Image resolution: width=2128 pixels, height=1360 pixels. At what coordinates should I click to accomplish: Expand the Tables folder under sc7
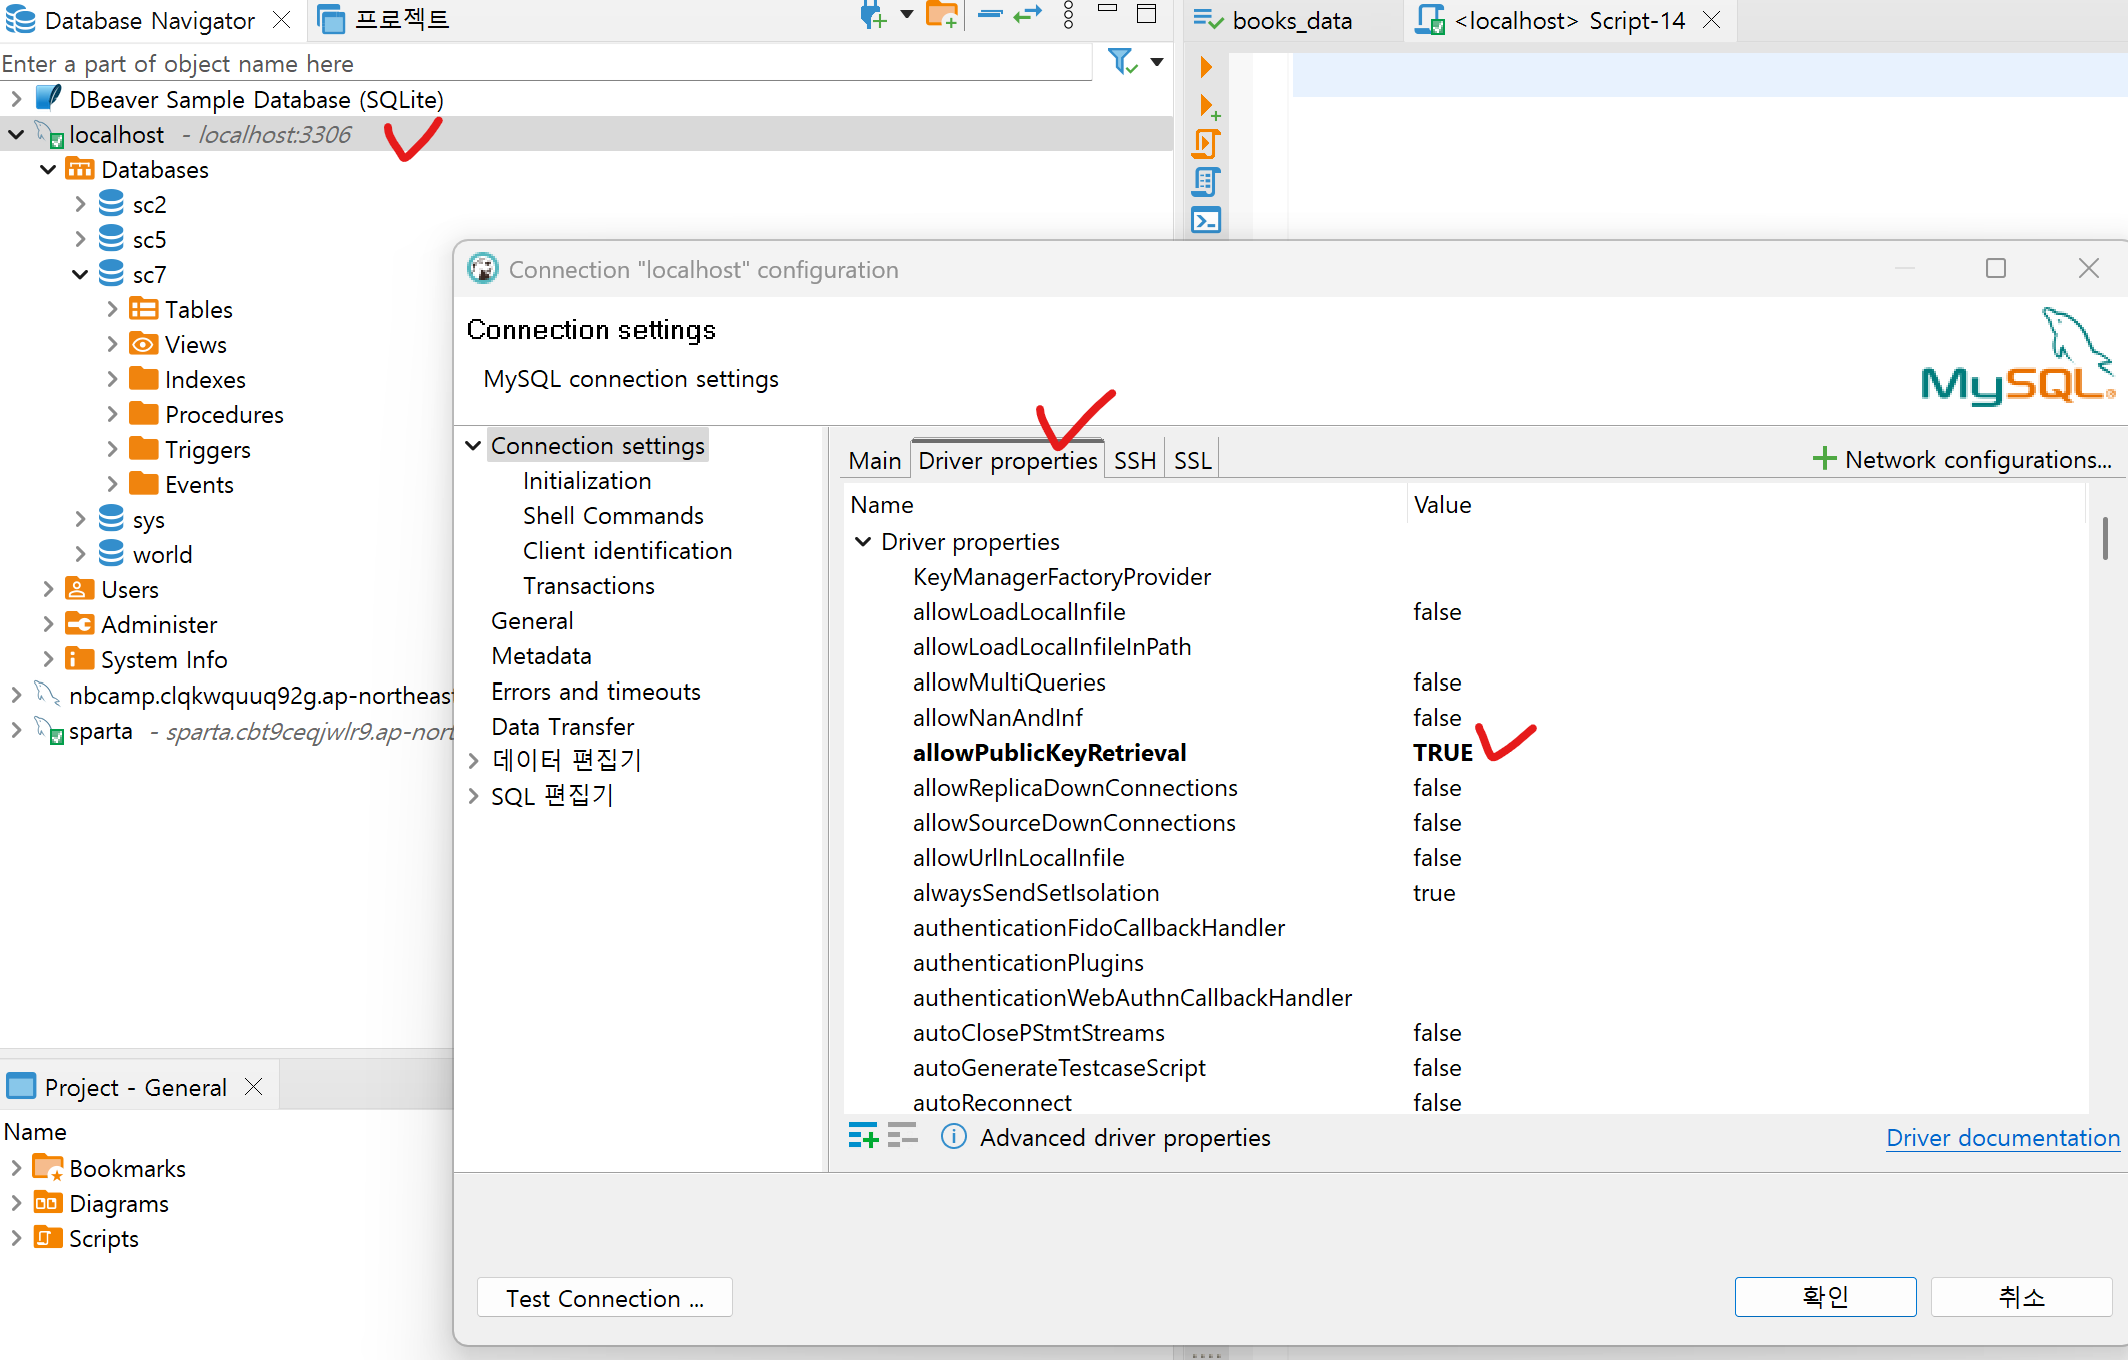pyautogui.click(x=112, y=310)
